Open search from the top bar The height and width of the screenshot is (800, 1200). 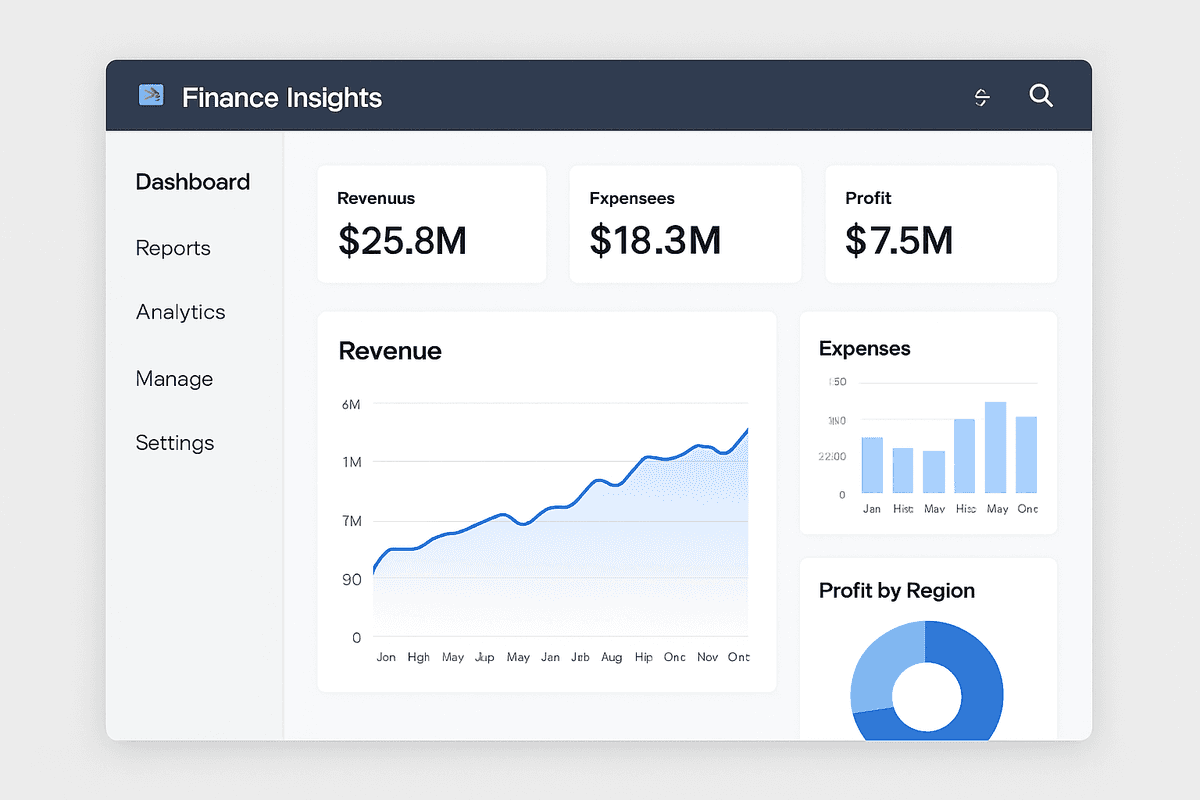pos(1041,96)
